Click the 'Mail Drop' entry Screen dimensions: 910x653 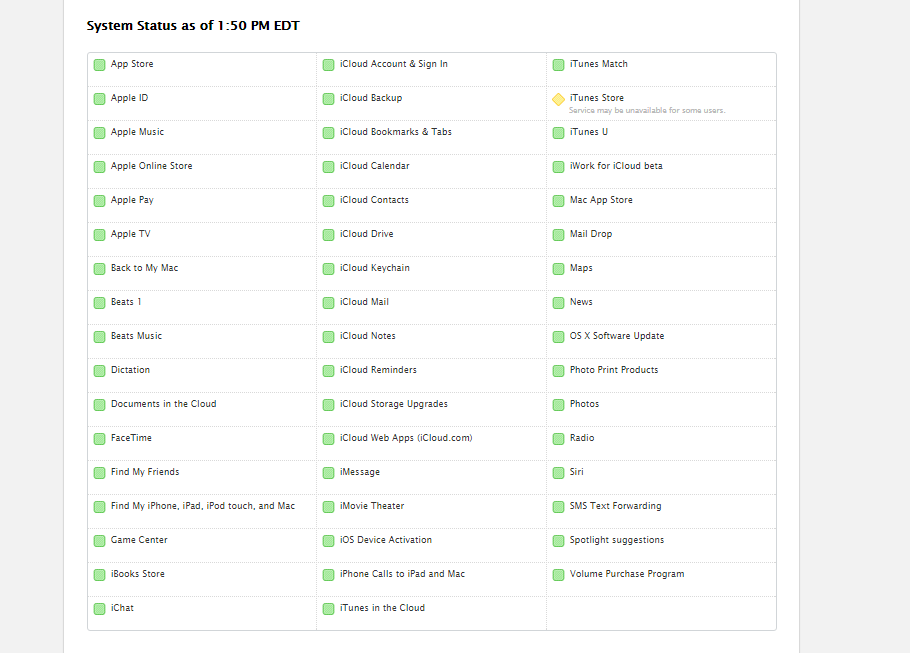pos(591,234)
